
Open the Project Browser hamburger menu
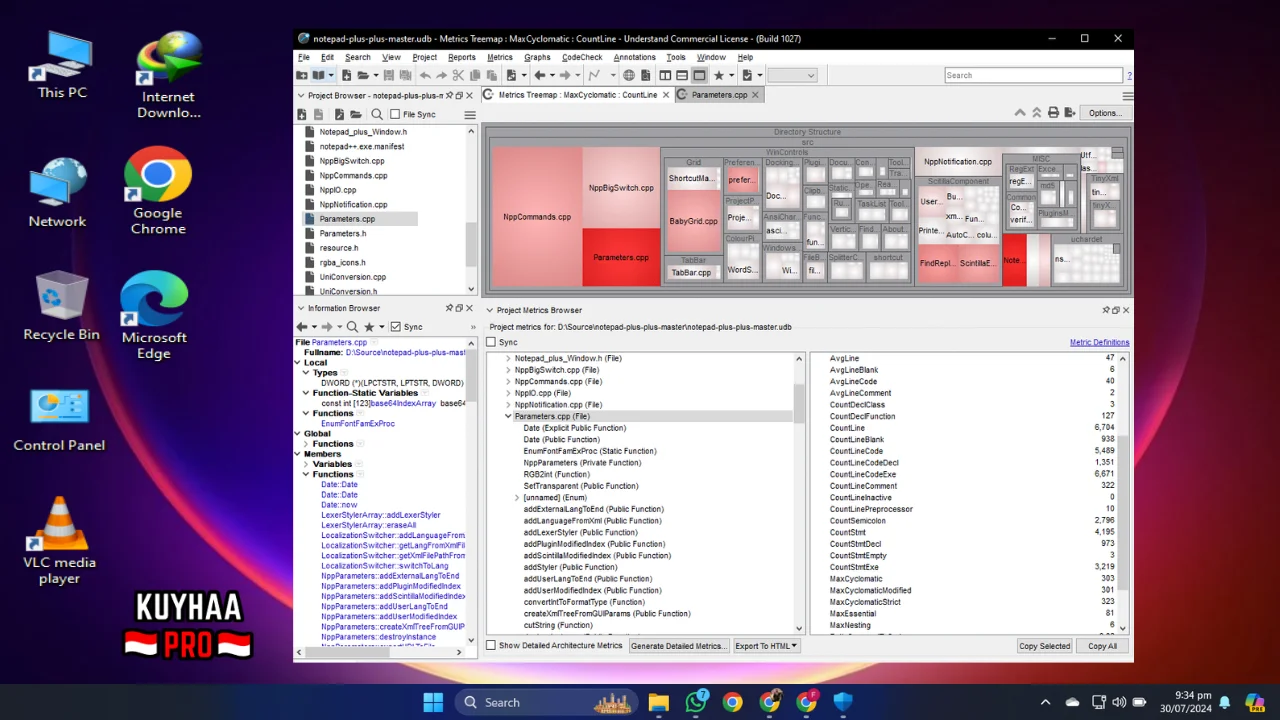point(470,115)
